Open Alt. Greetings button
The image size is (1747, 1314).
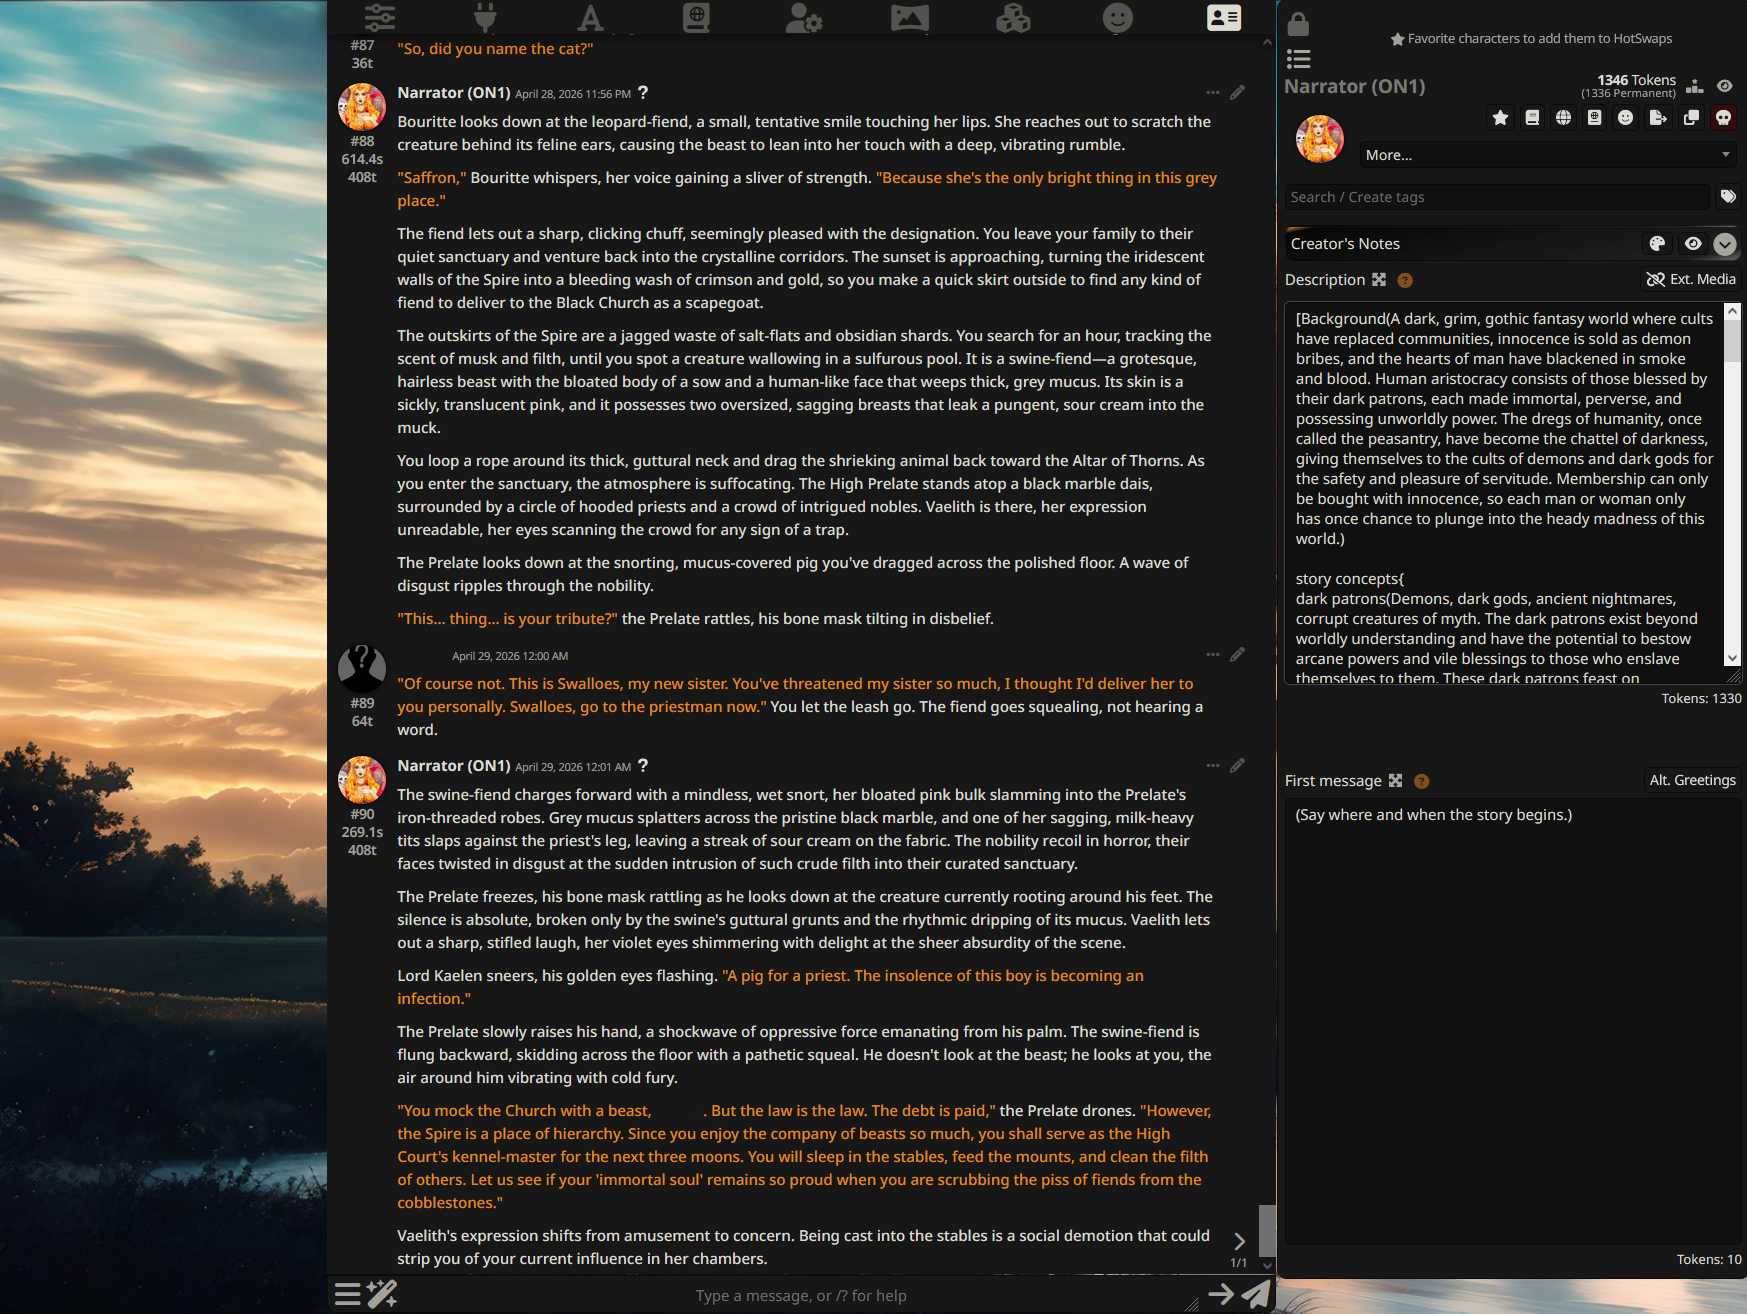pyautogui.click(x=1692, y=780)
